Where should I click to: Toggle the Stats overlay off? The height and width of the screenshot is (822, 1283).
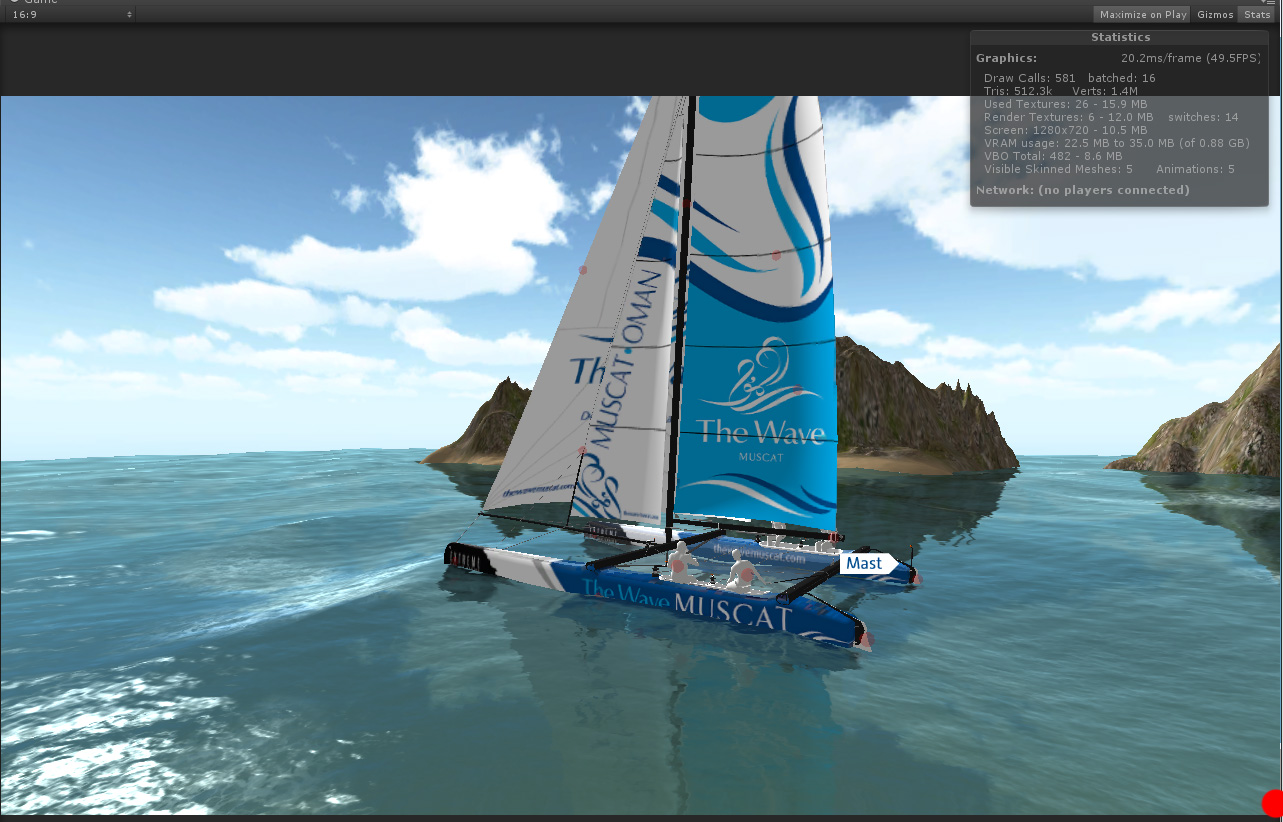click(x=1256, y=14)
